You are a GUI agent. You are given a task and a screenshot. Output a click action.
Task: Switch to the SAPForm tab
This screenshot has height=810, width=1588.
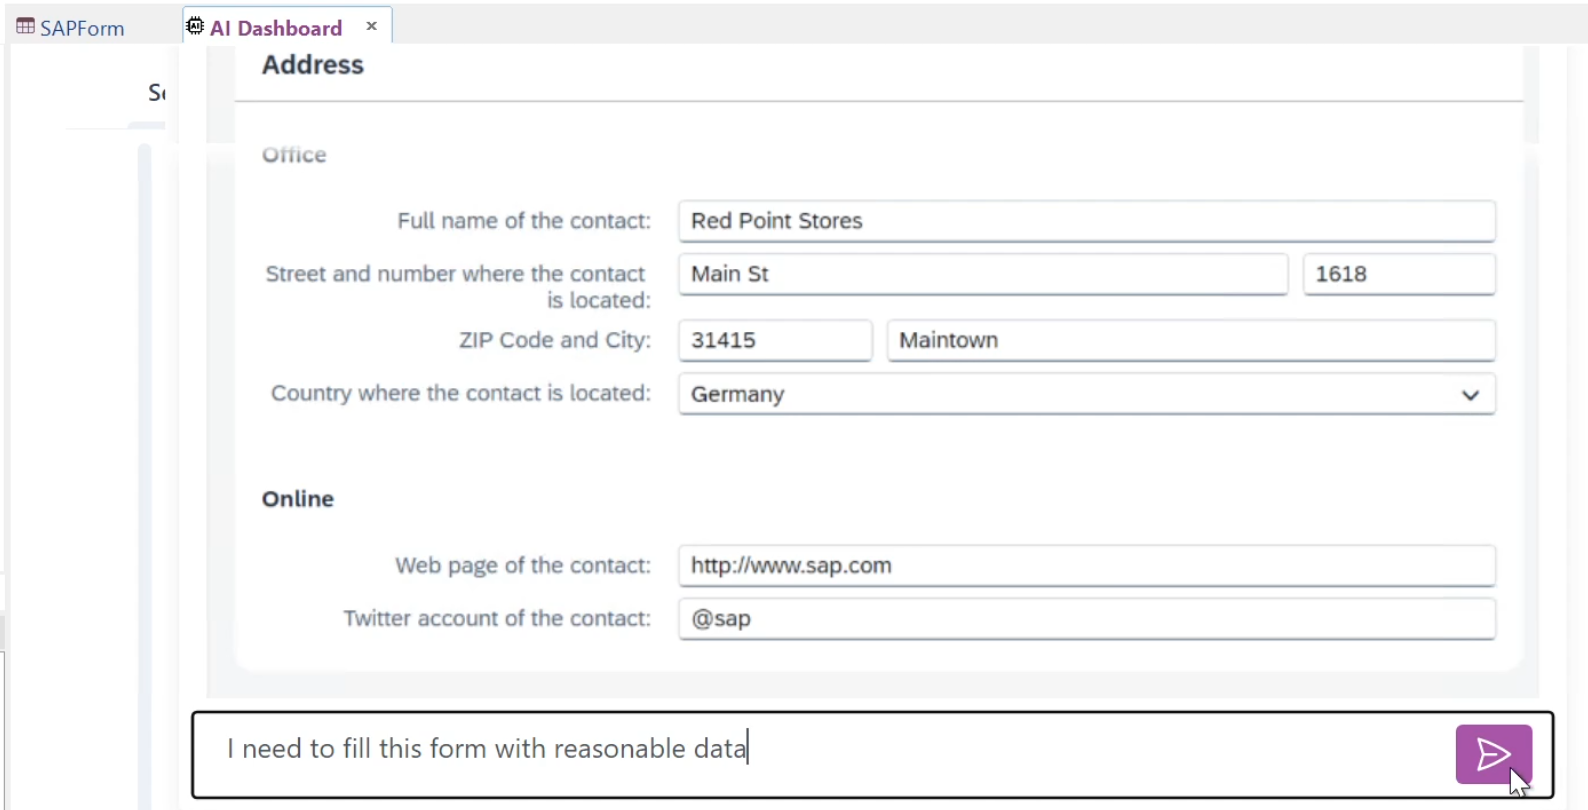[82, 28]
